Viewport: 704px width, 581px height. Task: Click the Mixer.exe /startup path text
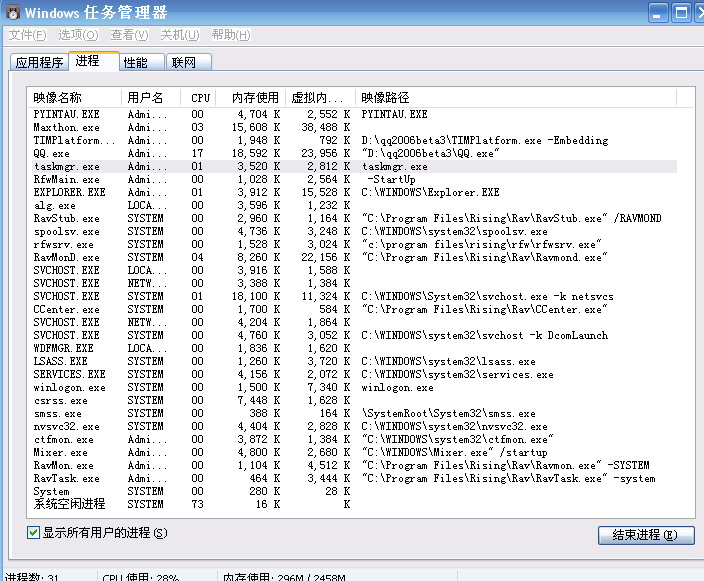(454, 453)
